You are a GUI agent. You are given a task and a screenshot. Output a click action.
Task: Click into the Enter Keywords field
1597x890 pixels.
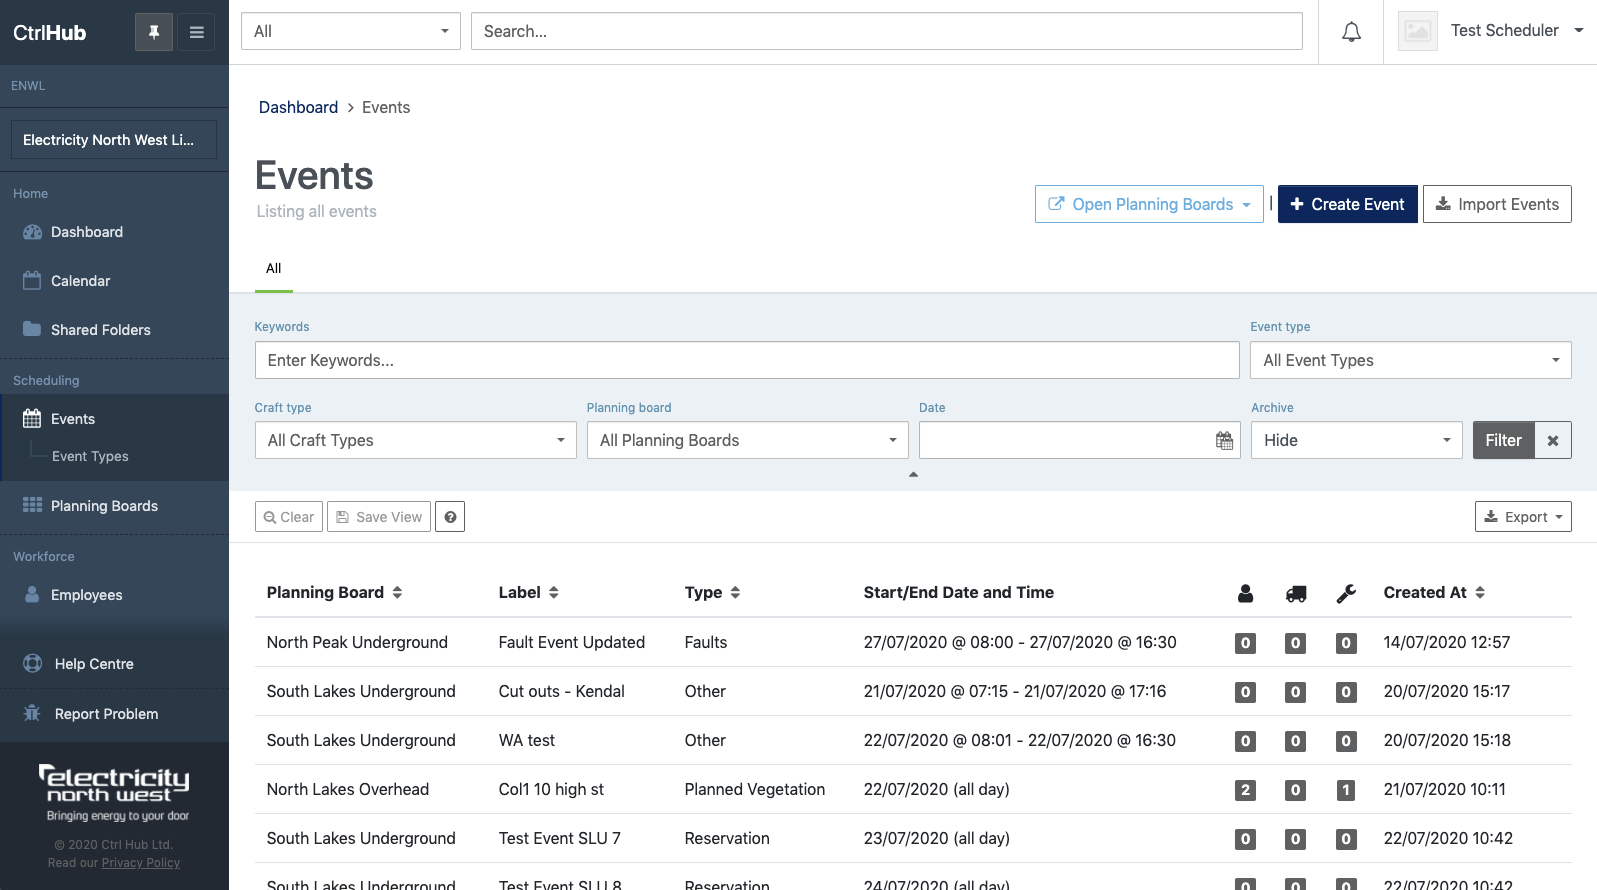tap(746, 361)
